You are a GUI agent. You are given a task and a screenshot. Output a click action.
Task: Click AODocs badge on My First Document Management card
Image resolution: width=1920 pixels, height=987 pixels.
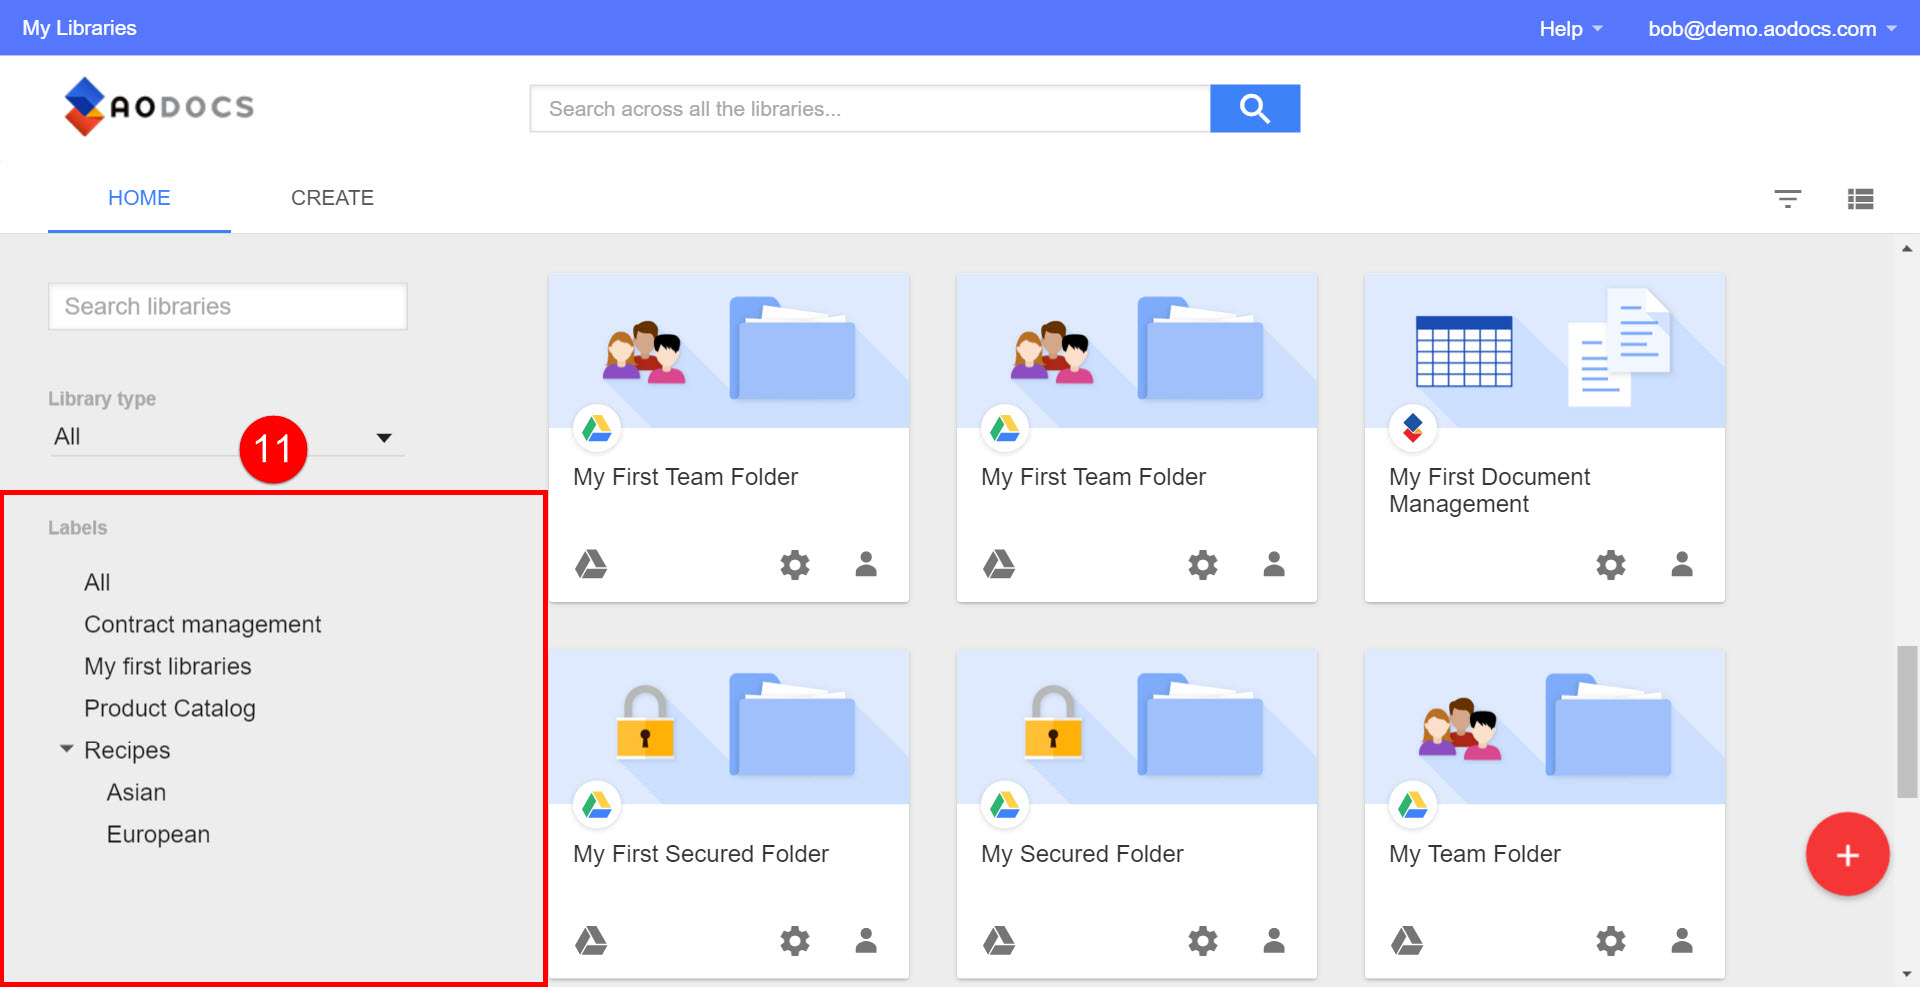[x=1412, y=428]
